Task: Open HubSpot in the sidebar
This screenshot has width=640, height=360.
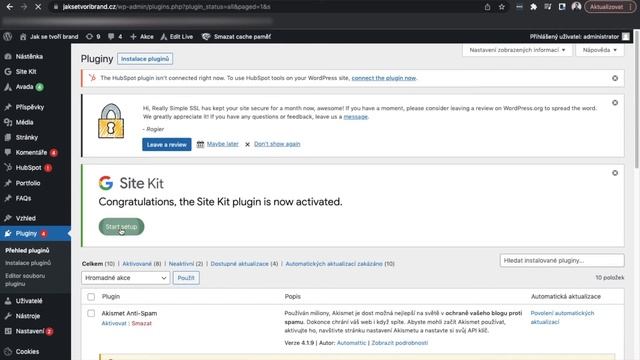Action: [x=28, y=167]
